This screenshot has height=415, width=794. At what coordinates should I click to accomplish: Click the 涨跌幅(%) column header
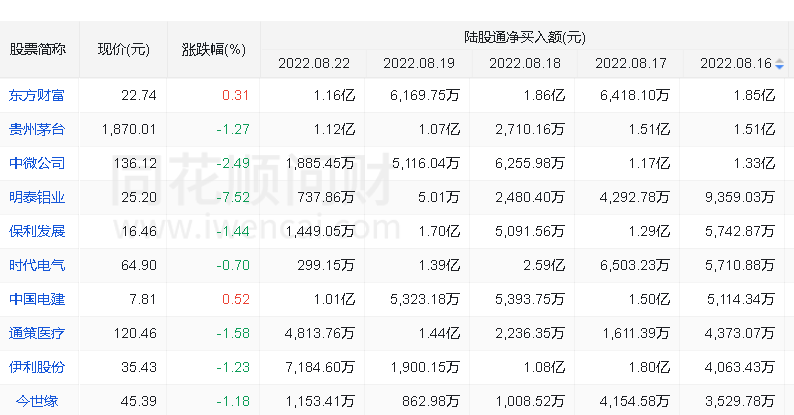pos(214,49)
